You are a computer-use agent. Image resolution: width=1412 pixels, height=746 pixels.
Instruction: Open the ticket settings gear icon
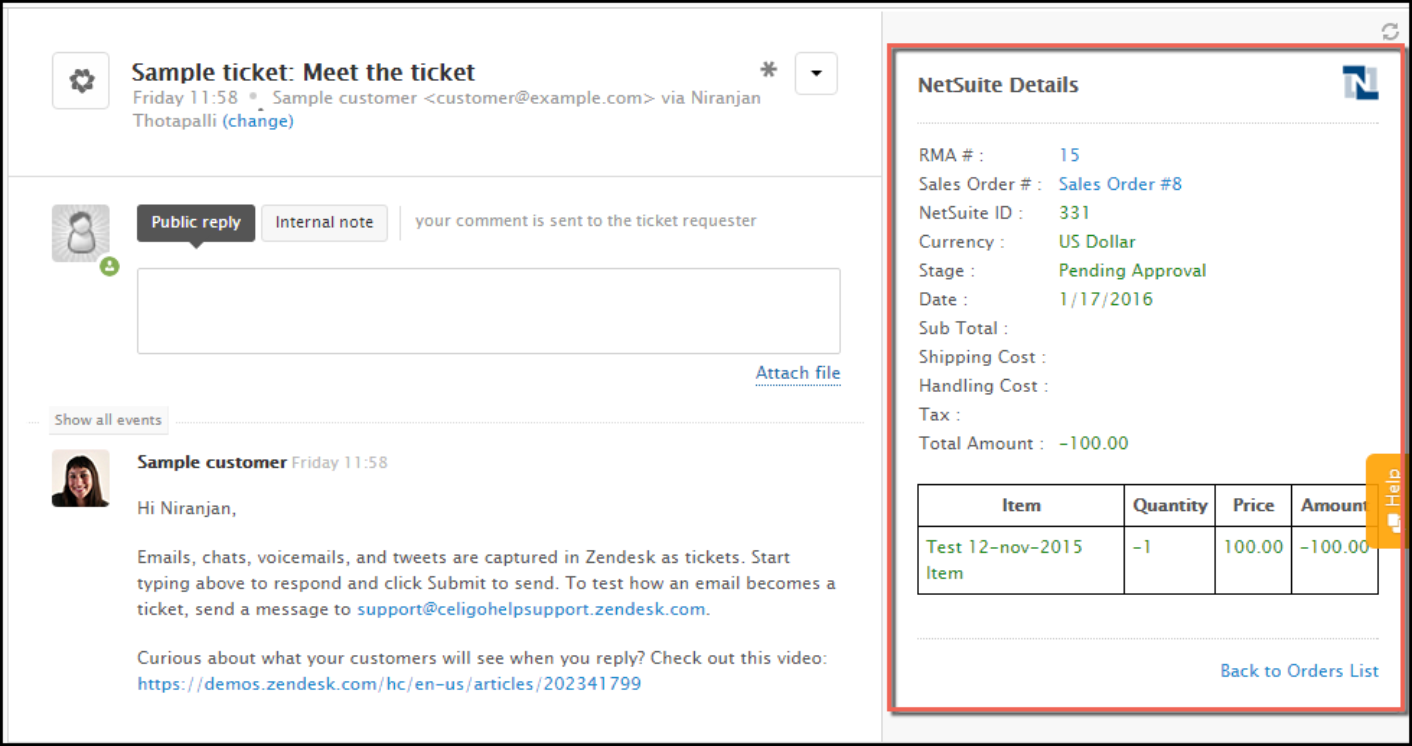[81, 81]
